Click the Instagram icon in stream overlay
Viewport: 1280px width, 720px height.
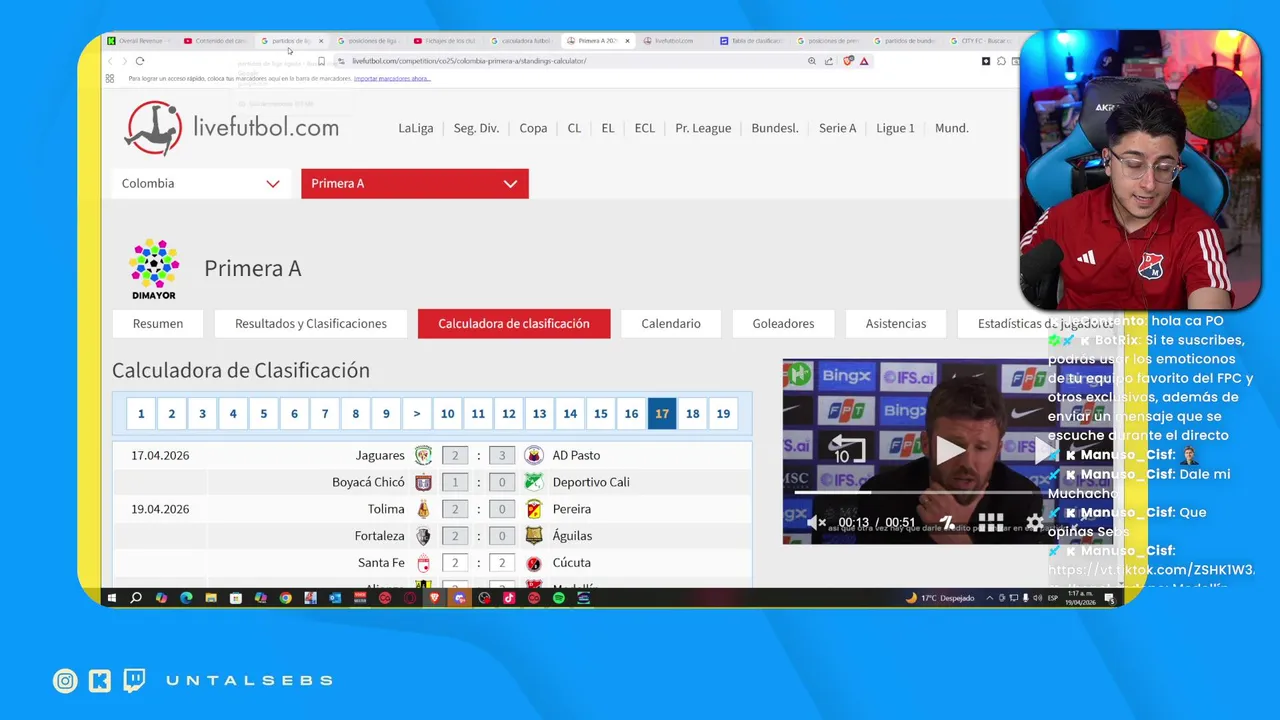point(65,681)
